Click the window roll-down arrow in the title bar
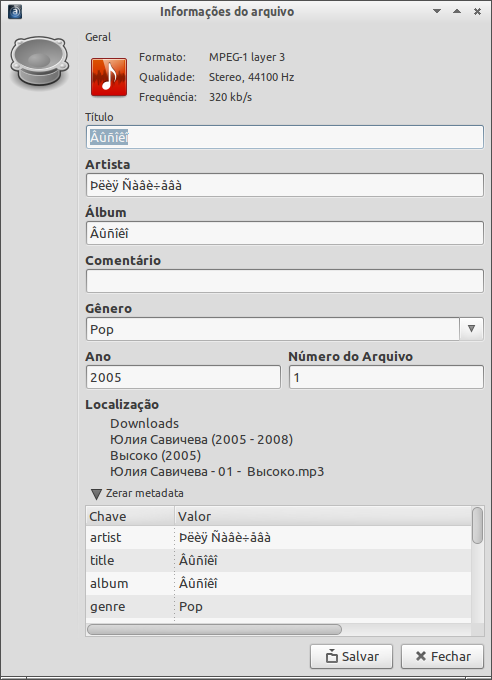Viewport: 492px width, 680px height. [x=437, y=11]
